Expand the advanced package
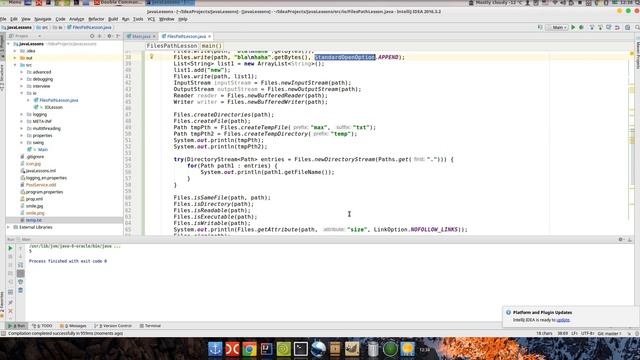The image size is (640, 360). coord(22,72)
